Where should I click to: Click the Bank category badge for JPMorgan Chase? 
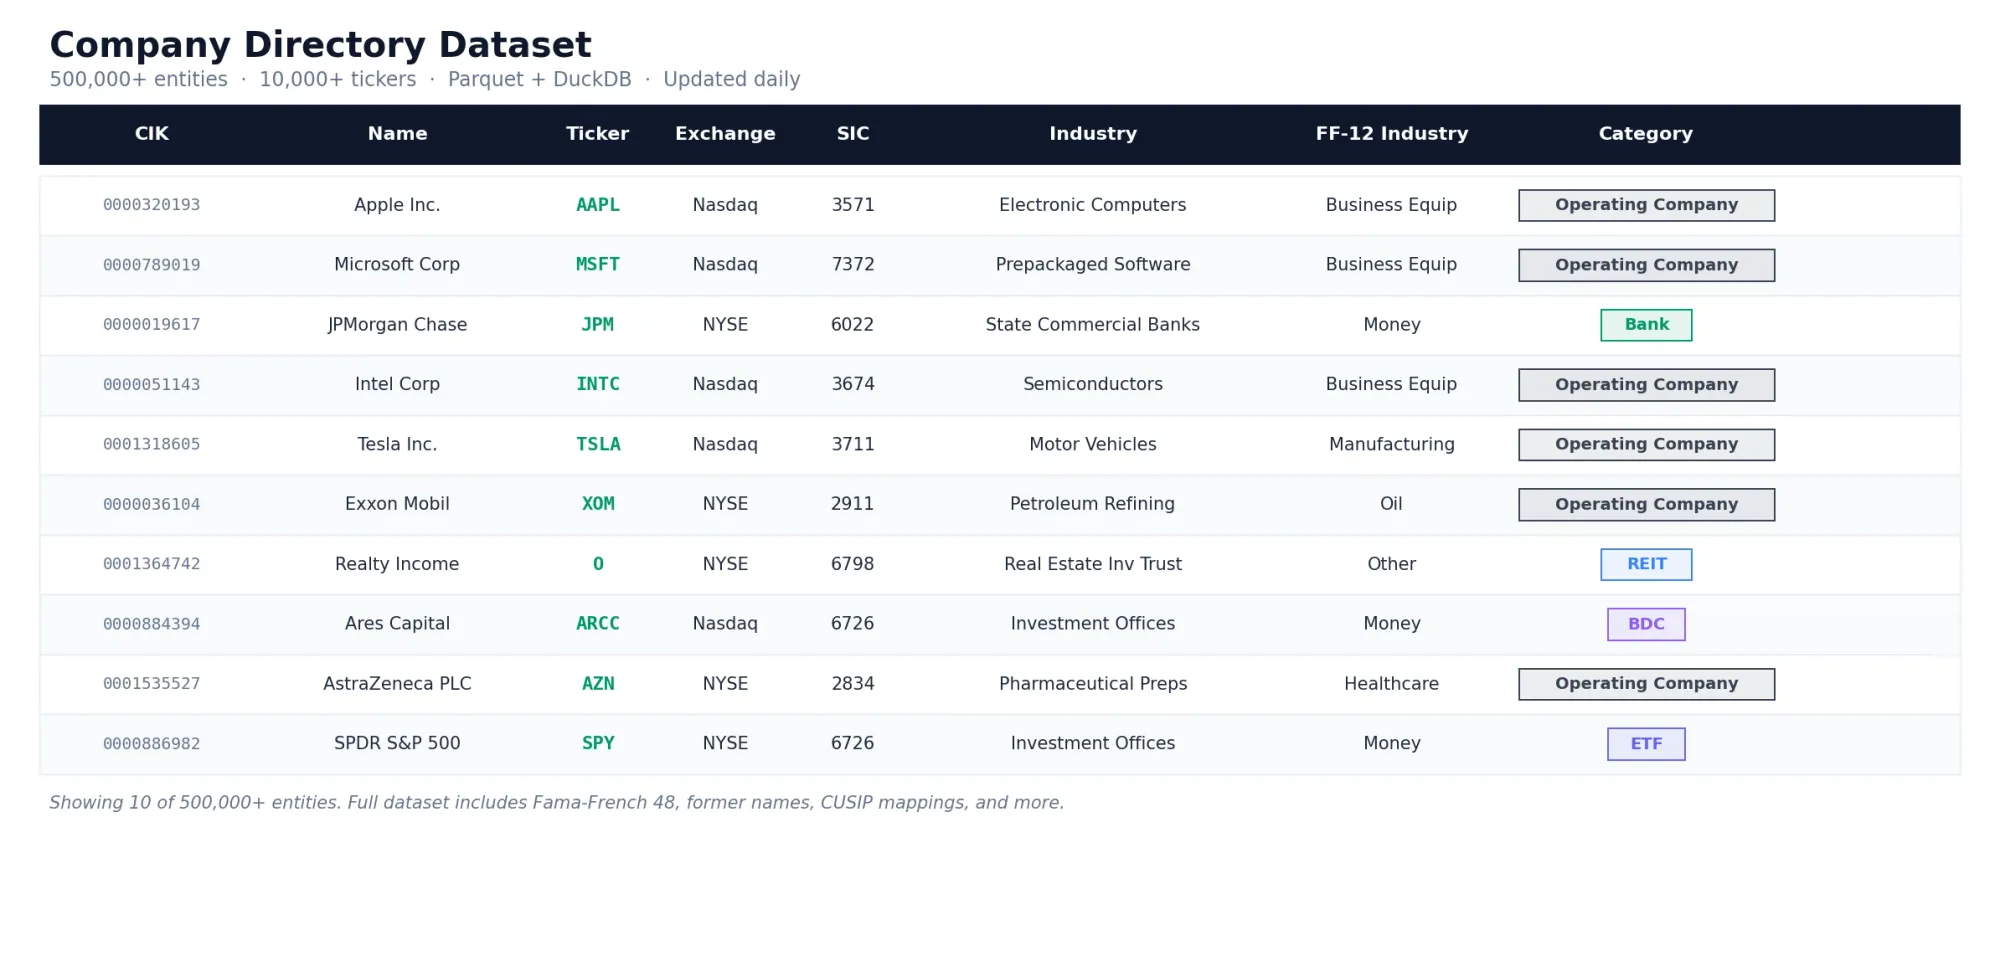click(x=1646, y=324)
